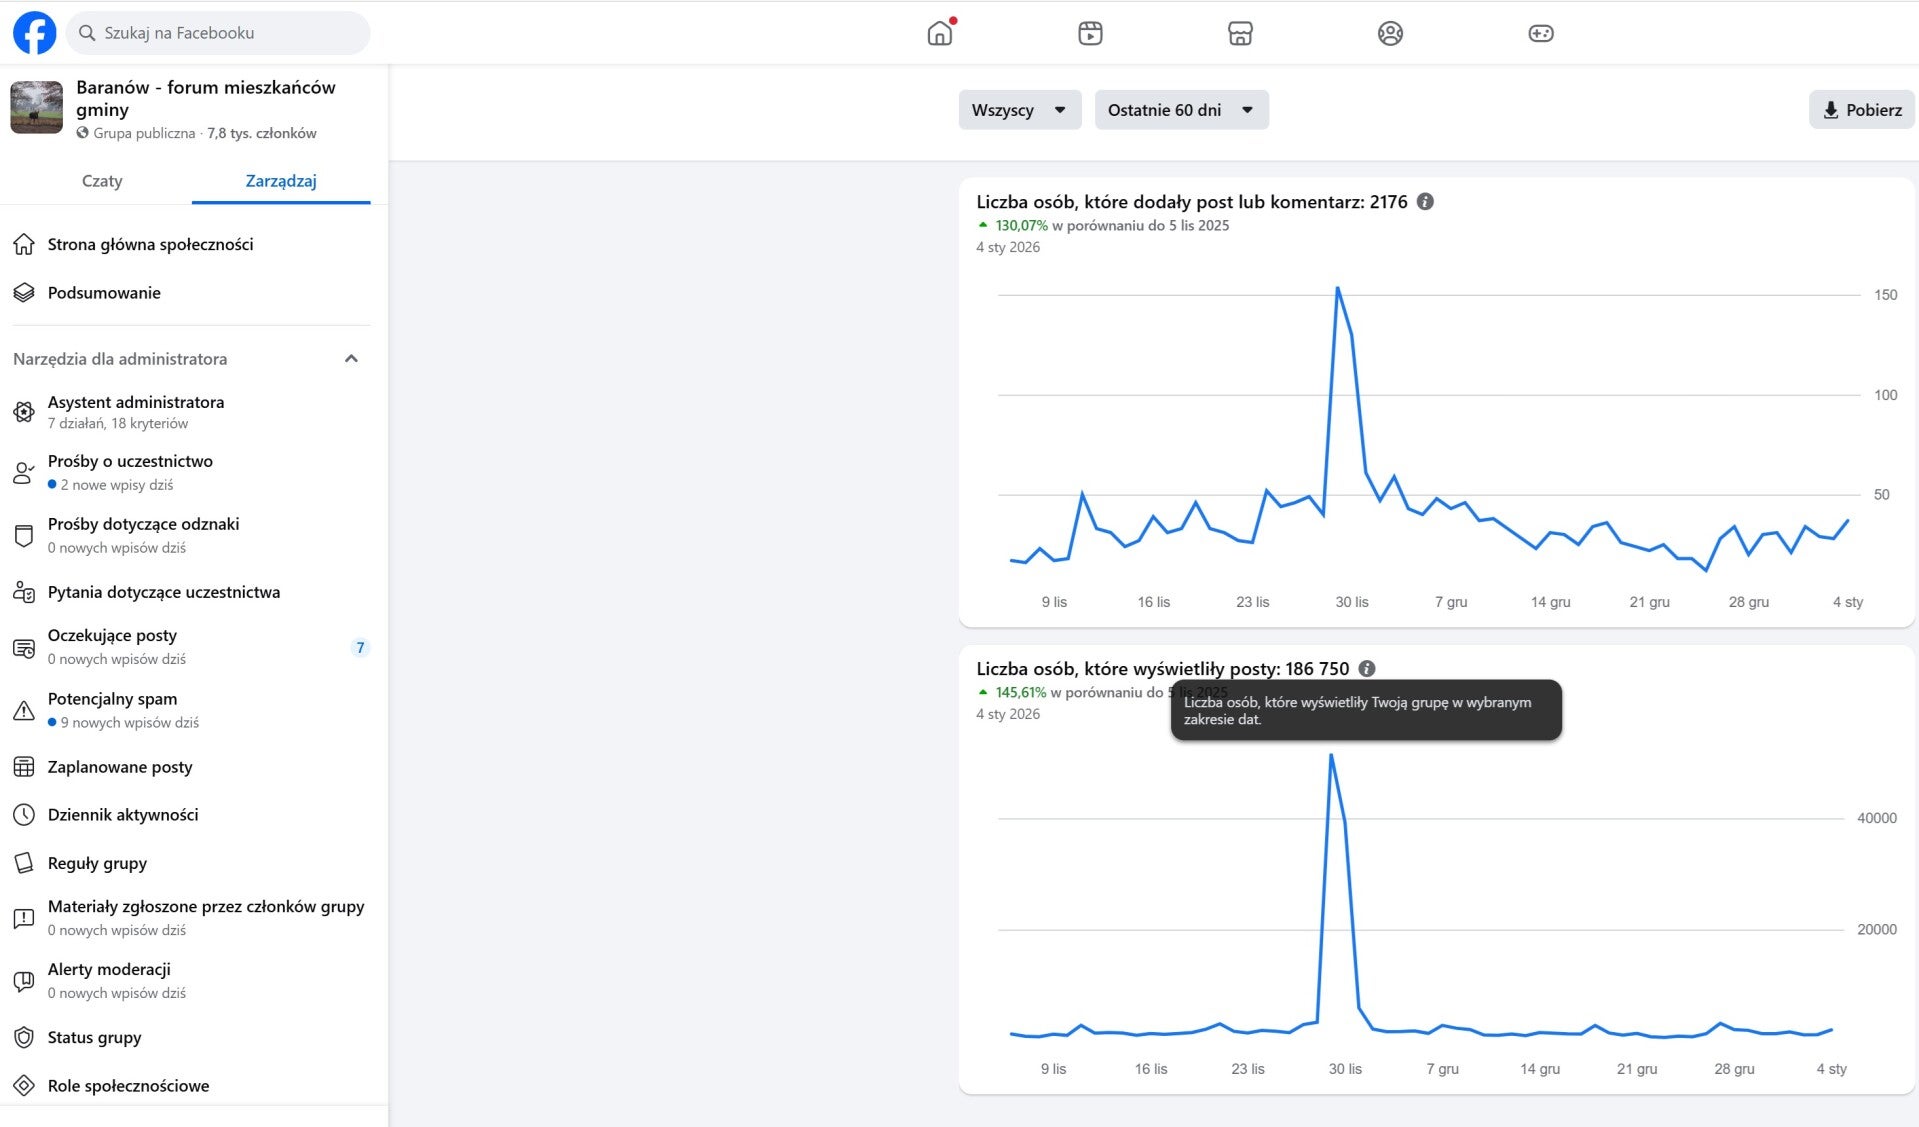Click the Baranów group cover thumbnail

pyautogui.click(x=37, y=108)
